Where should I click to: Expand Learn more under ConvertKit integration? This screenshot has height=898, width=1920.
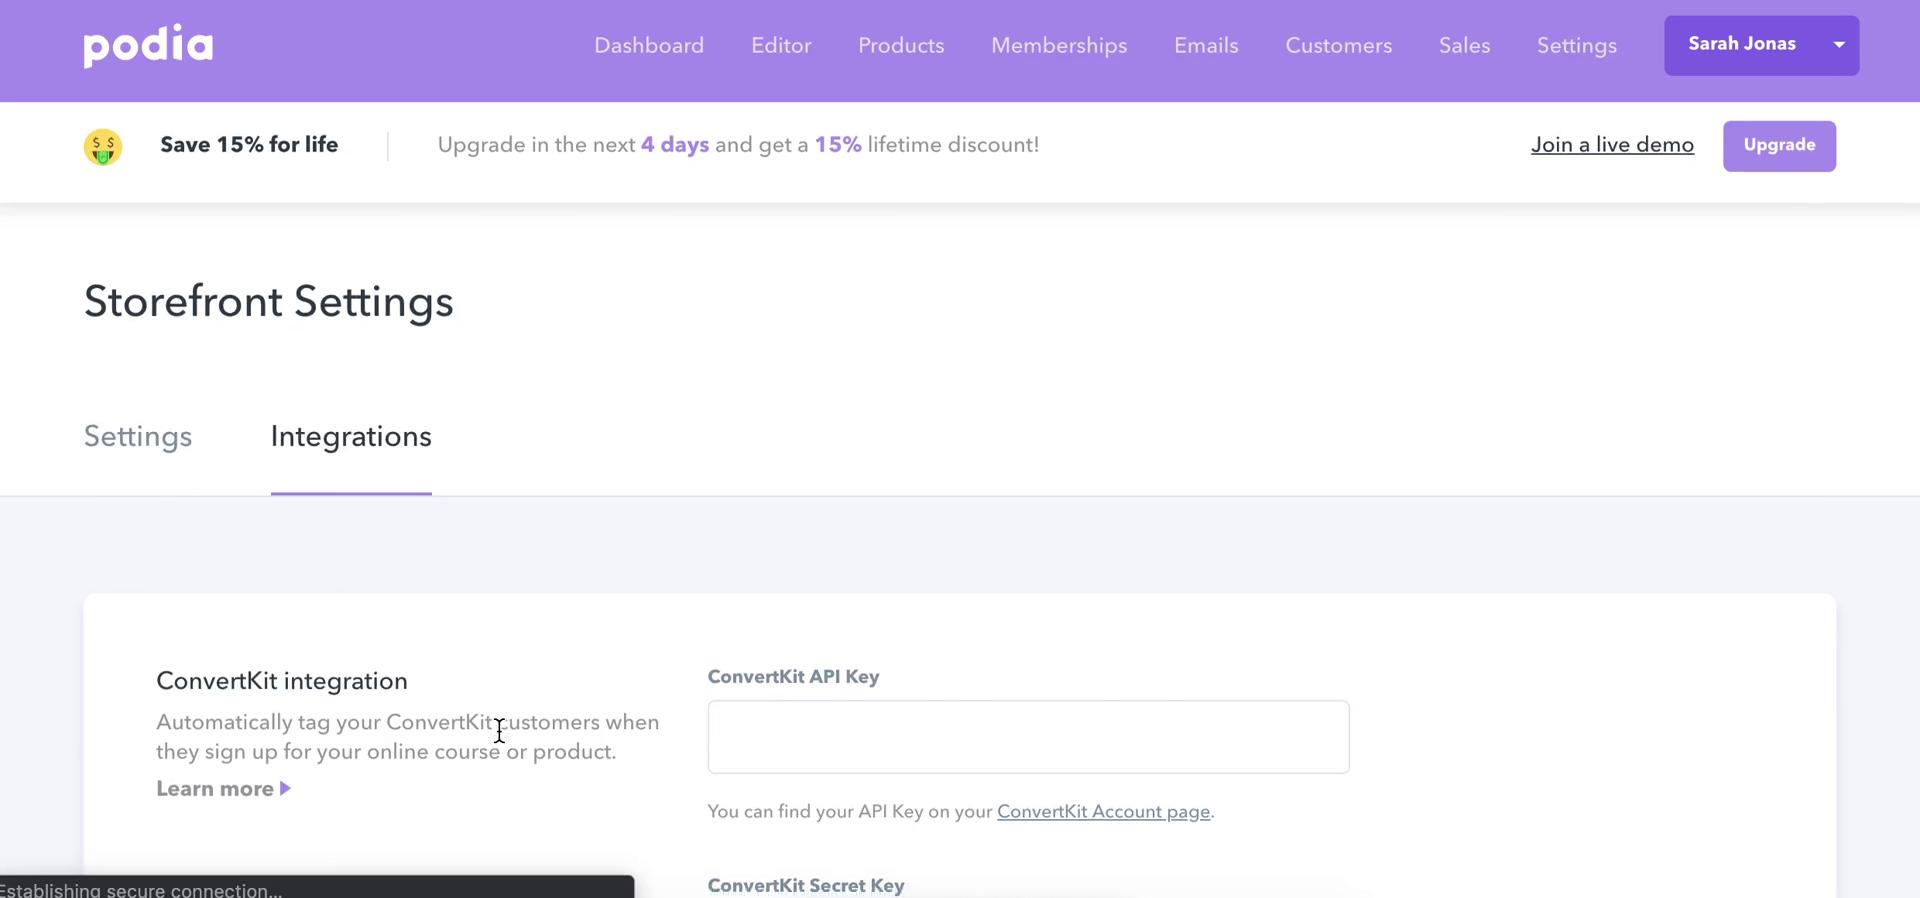[x=223, y=789]
